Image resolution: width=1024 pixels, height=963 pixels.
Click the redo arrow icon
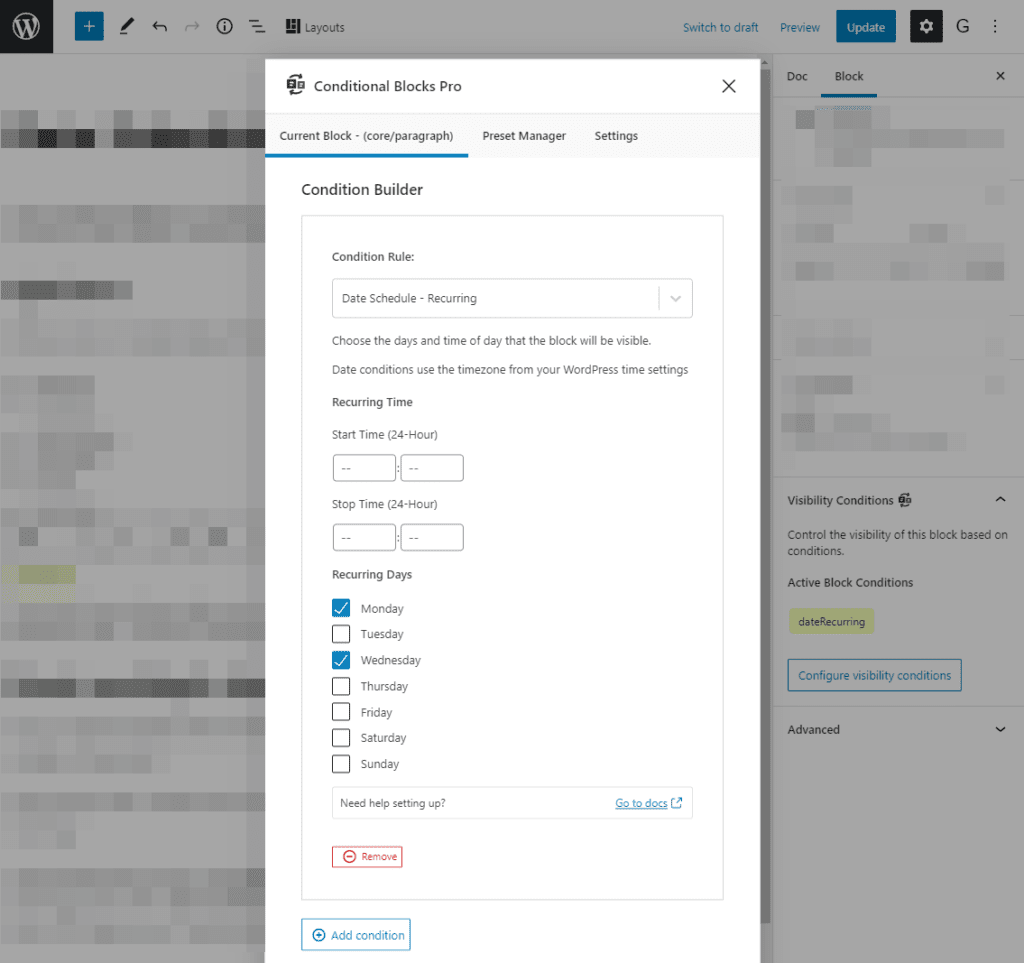pos(191,27)
